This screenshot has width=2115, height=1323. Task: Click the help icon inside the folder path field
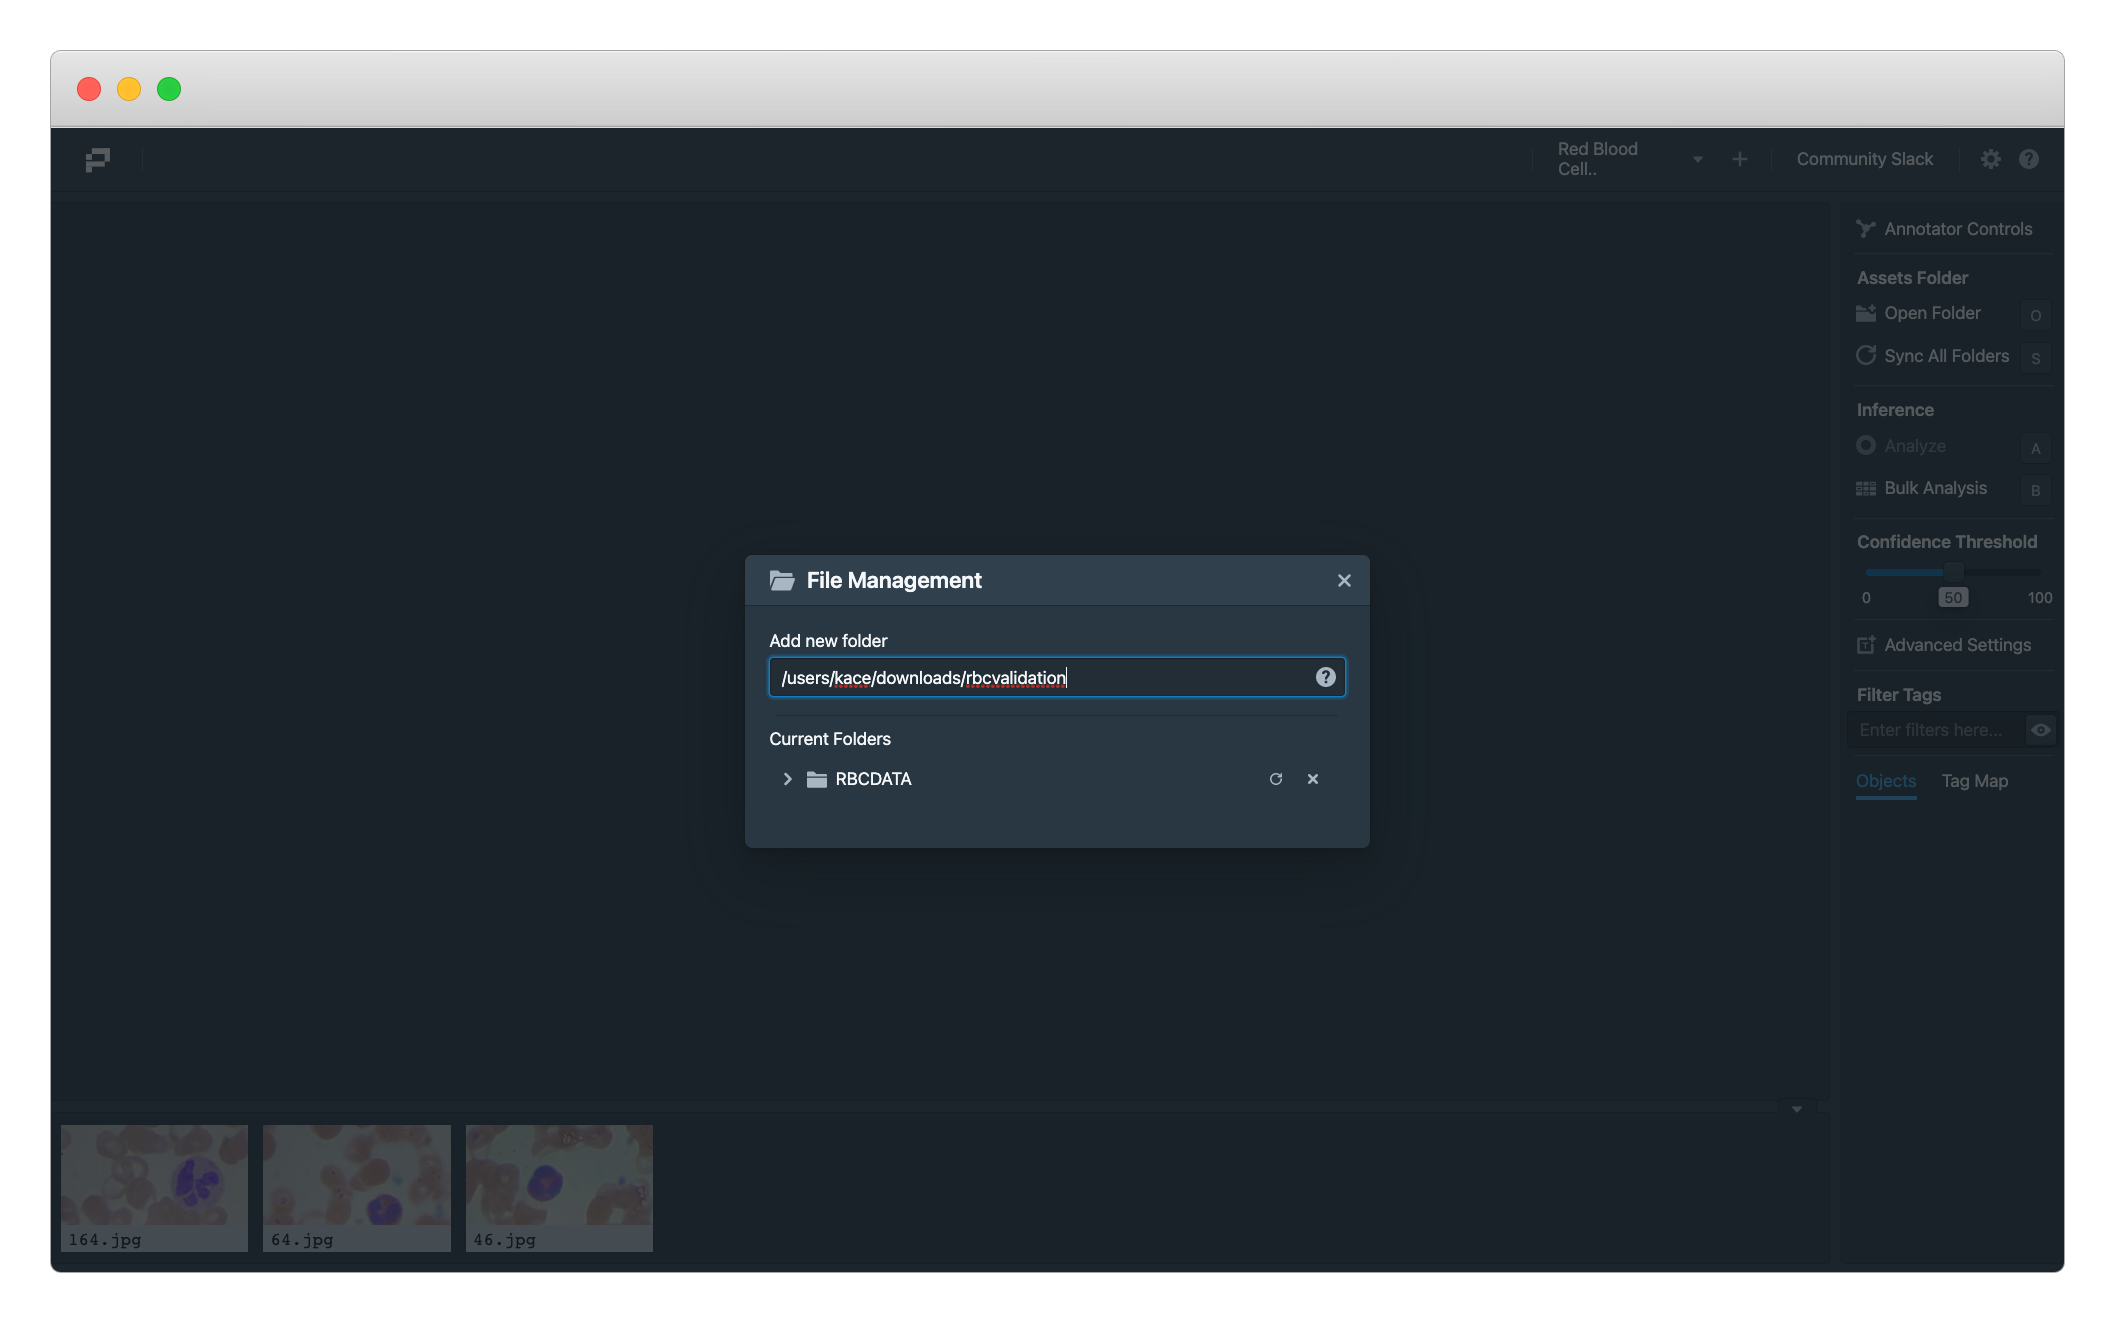tap(1325, 677)
